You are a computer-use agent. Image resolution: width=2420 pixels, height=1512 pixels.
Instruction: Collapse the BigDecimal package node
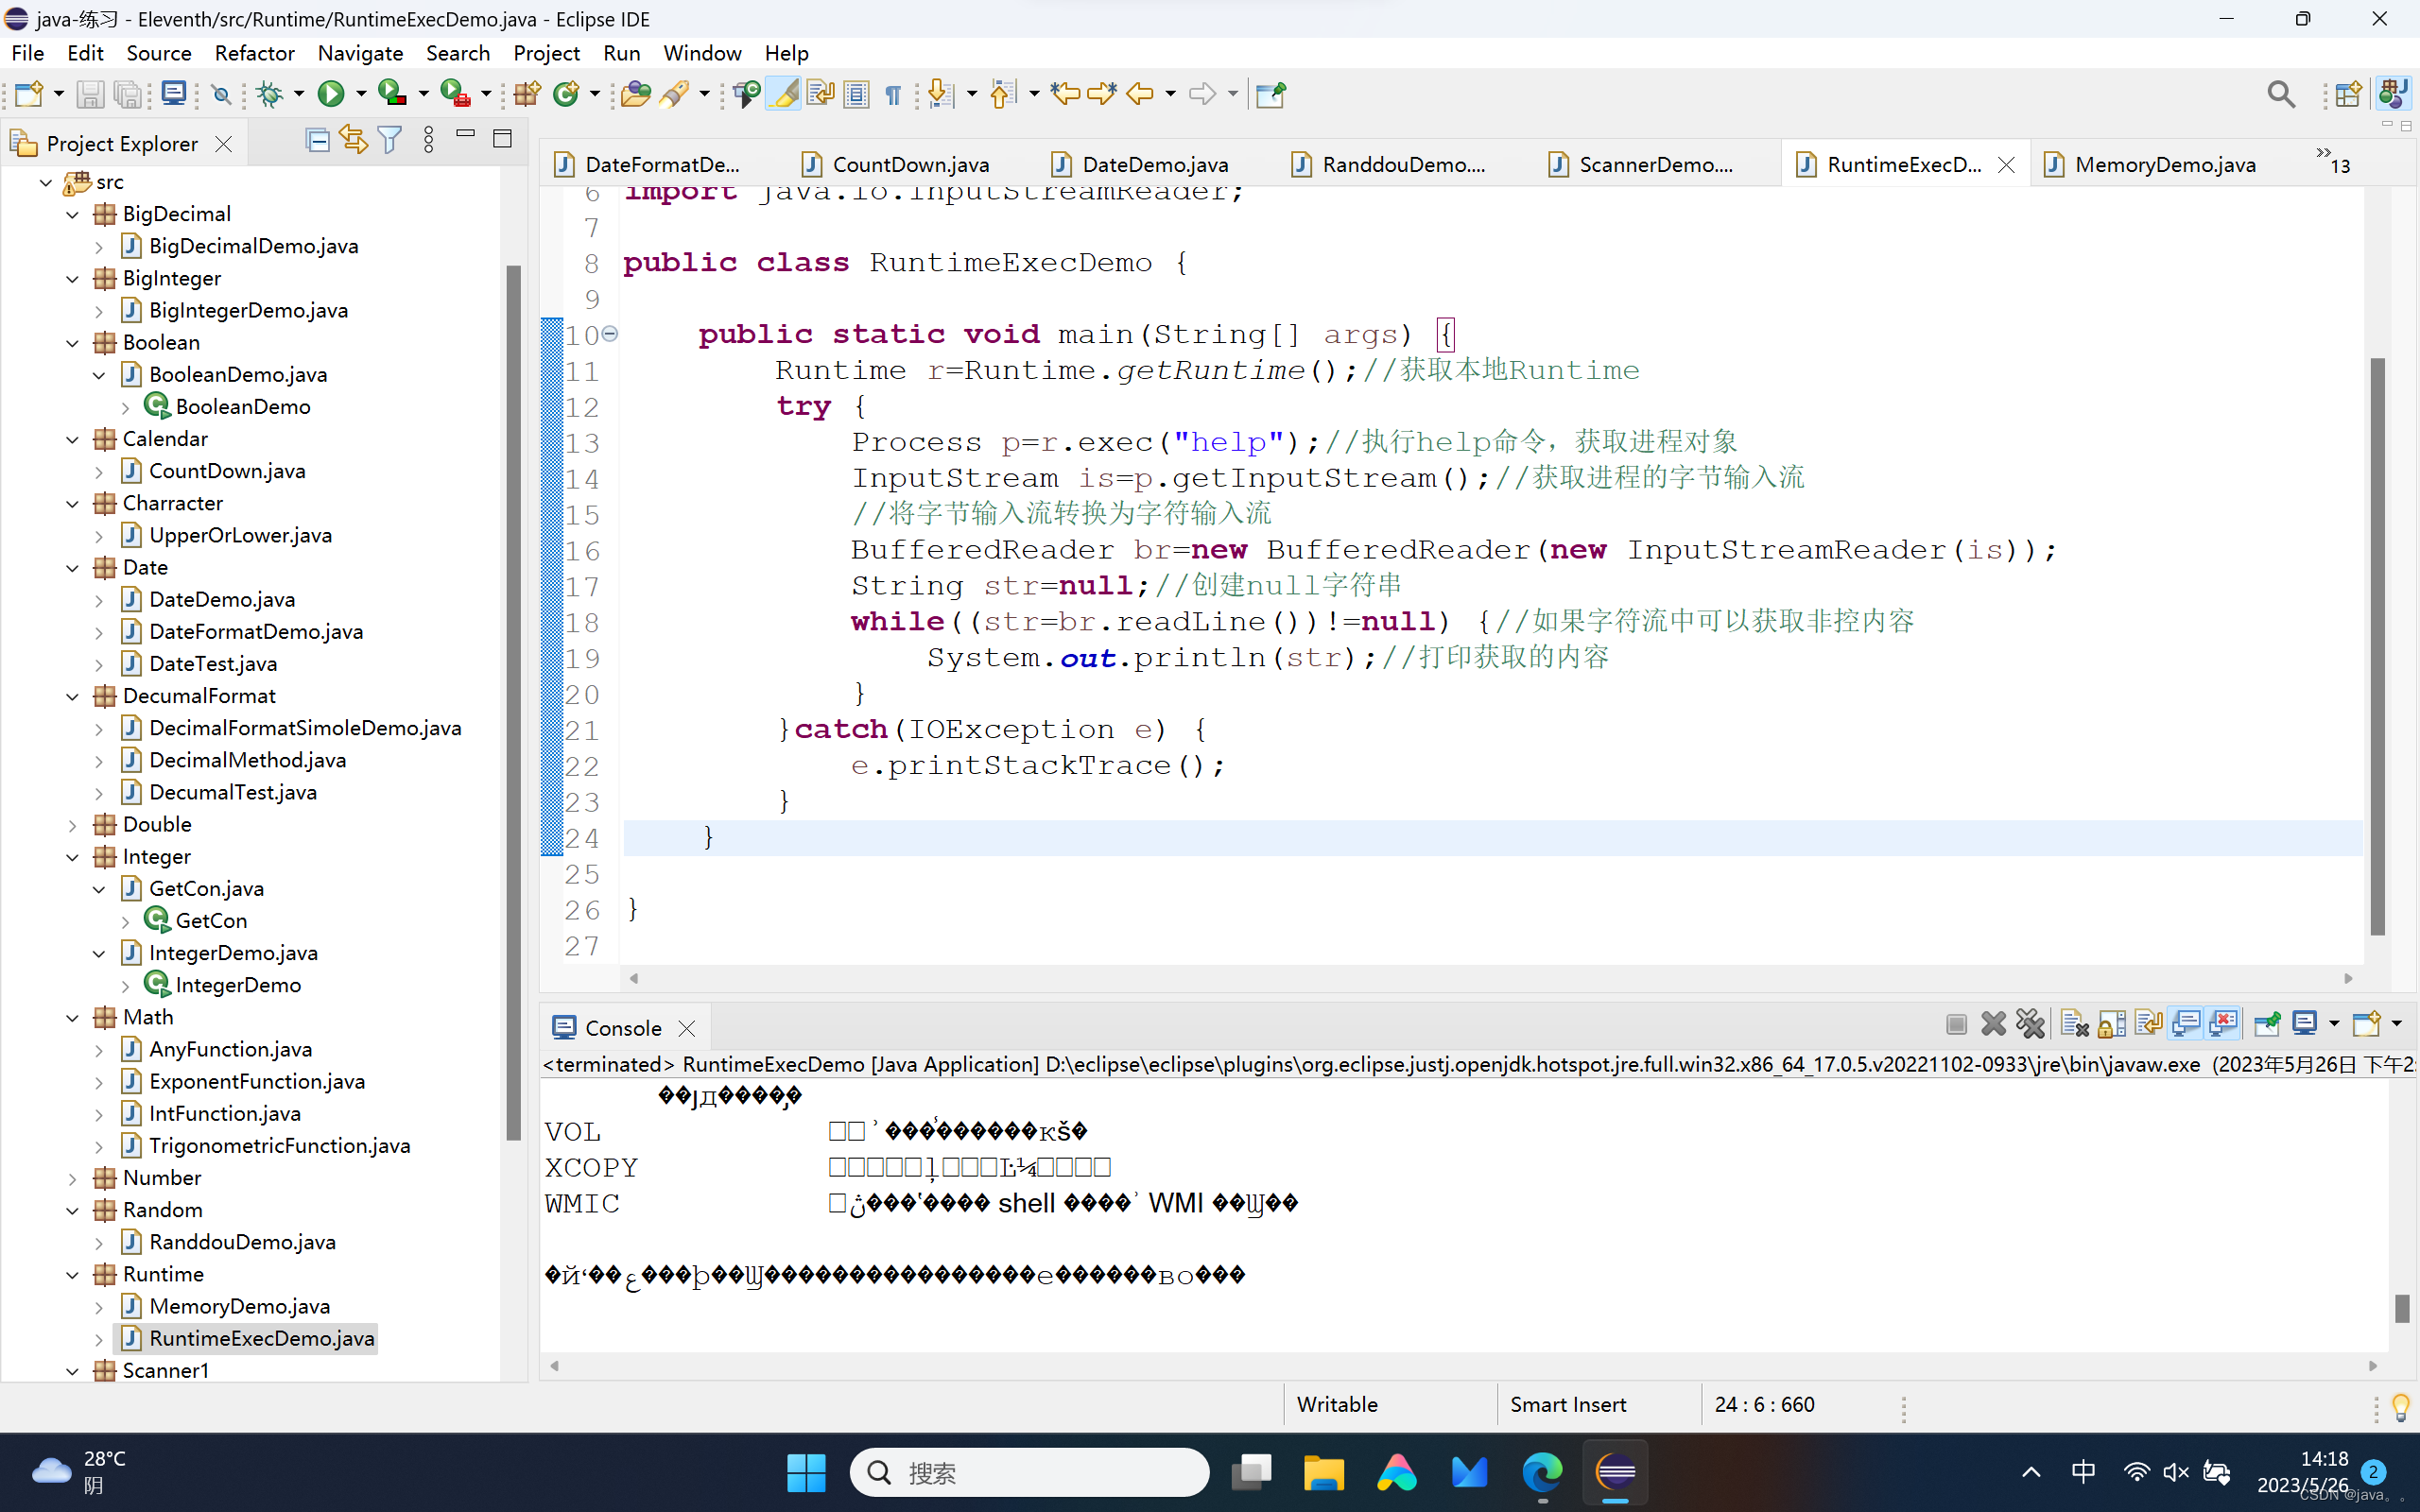pyautogui.click(x=72, y=214)
